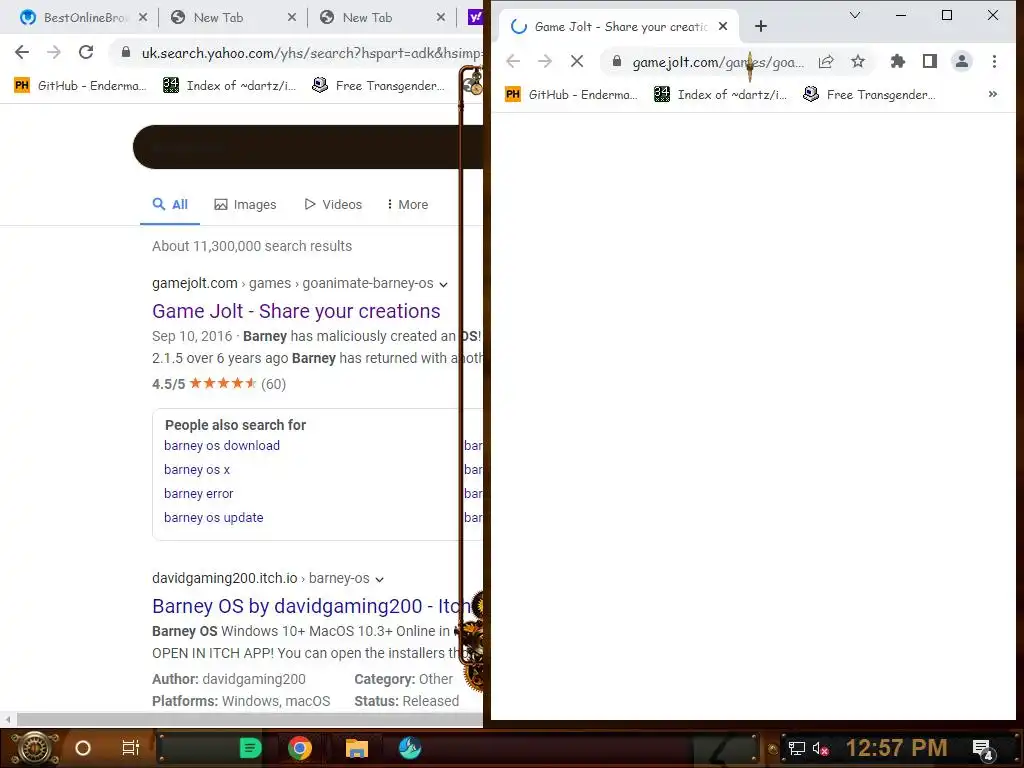Share this Game Jolt page

click(x=826, y=61)
